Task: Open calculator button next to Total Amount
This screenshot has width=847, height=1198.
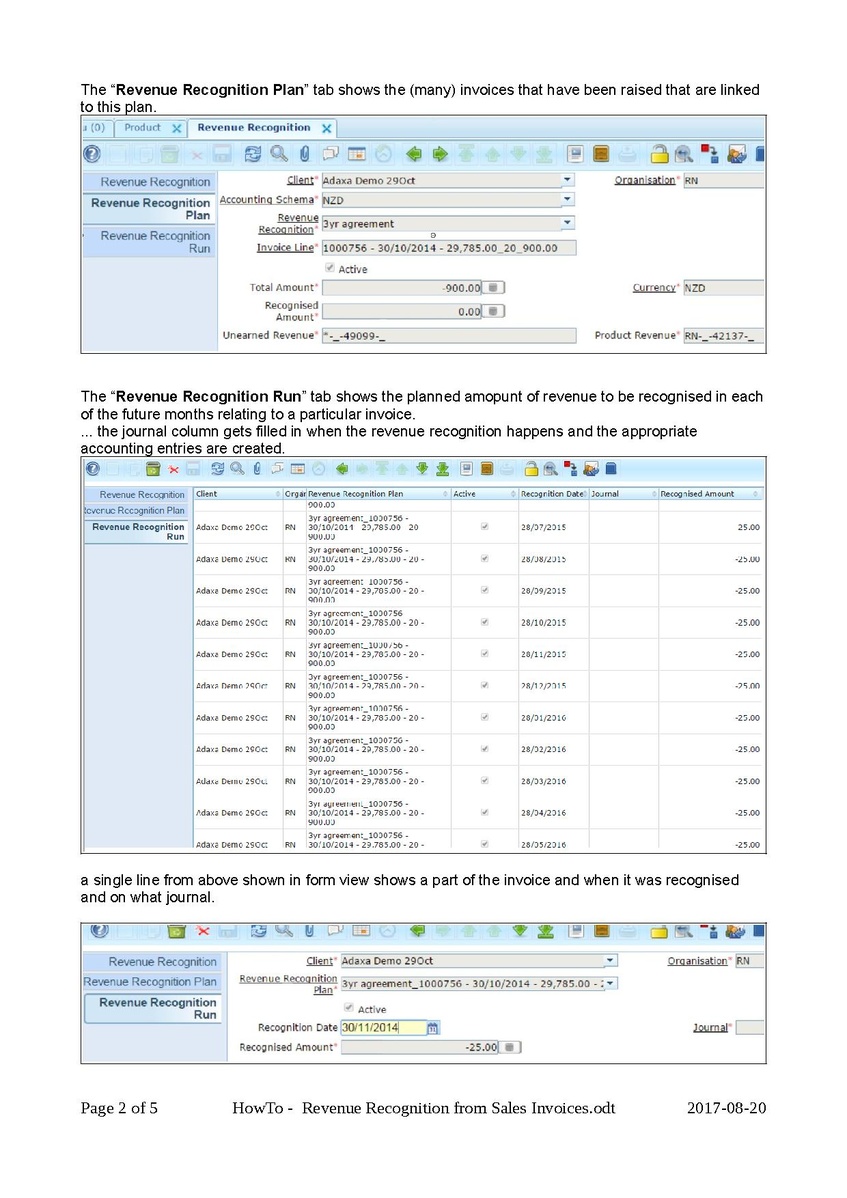Action: 494,288
